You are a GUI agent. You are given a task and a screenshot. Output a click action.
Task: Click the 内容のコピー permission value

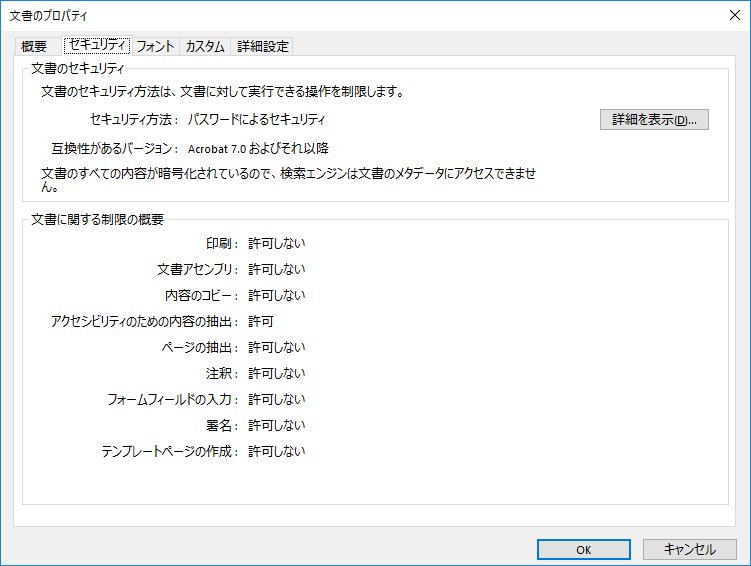click(x=277, y=295)
